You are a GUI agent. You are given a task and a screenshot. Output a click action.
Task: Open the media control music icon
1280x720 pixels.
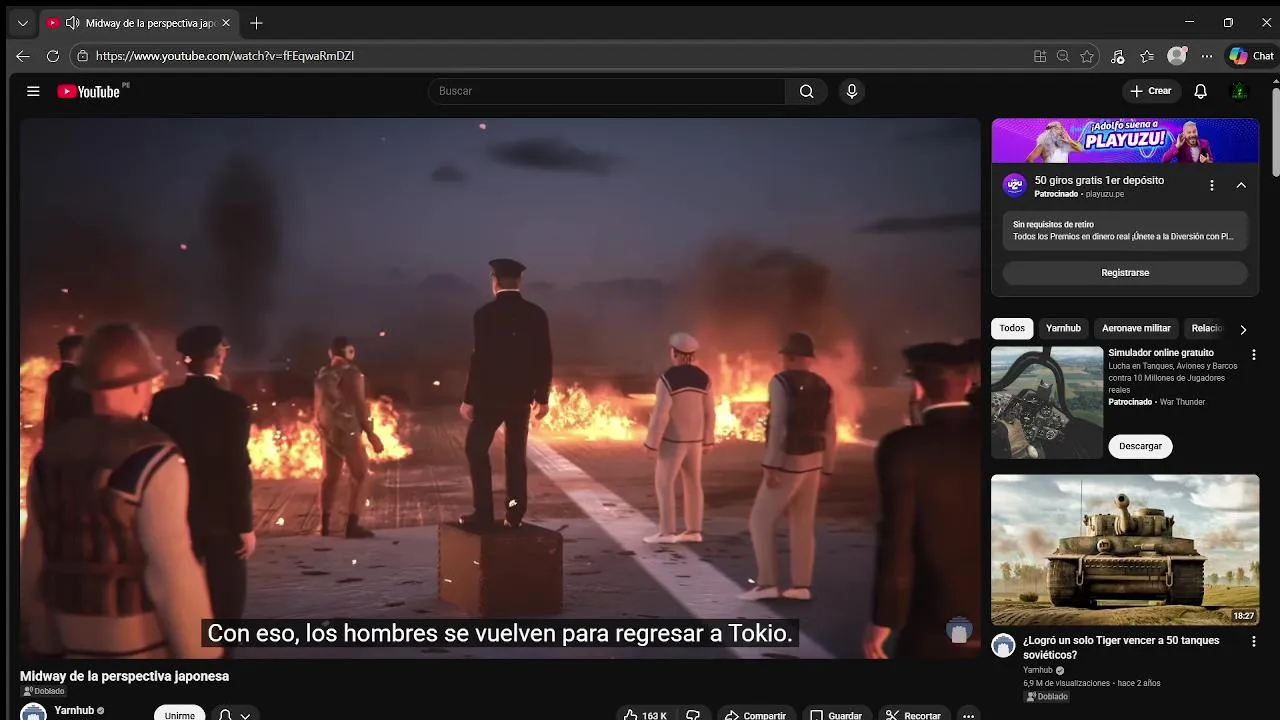point(1118,56)
